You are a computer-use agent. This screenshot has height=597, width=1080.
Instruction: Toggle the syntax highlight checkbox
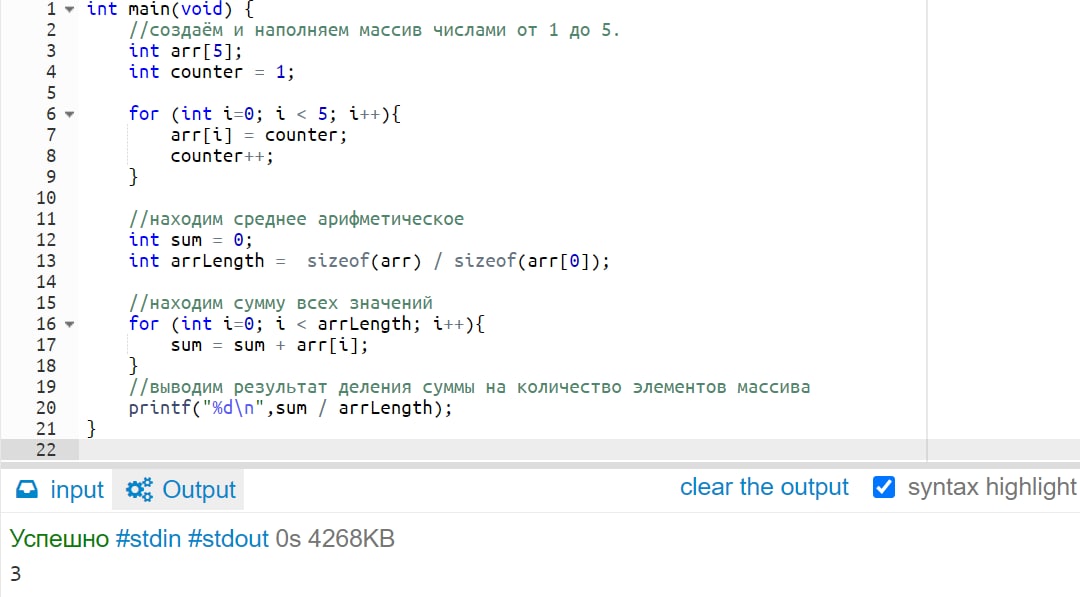[884, 487]
